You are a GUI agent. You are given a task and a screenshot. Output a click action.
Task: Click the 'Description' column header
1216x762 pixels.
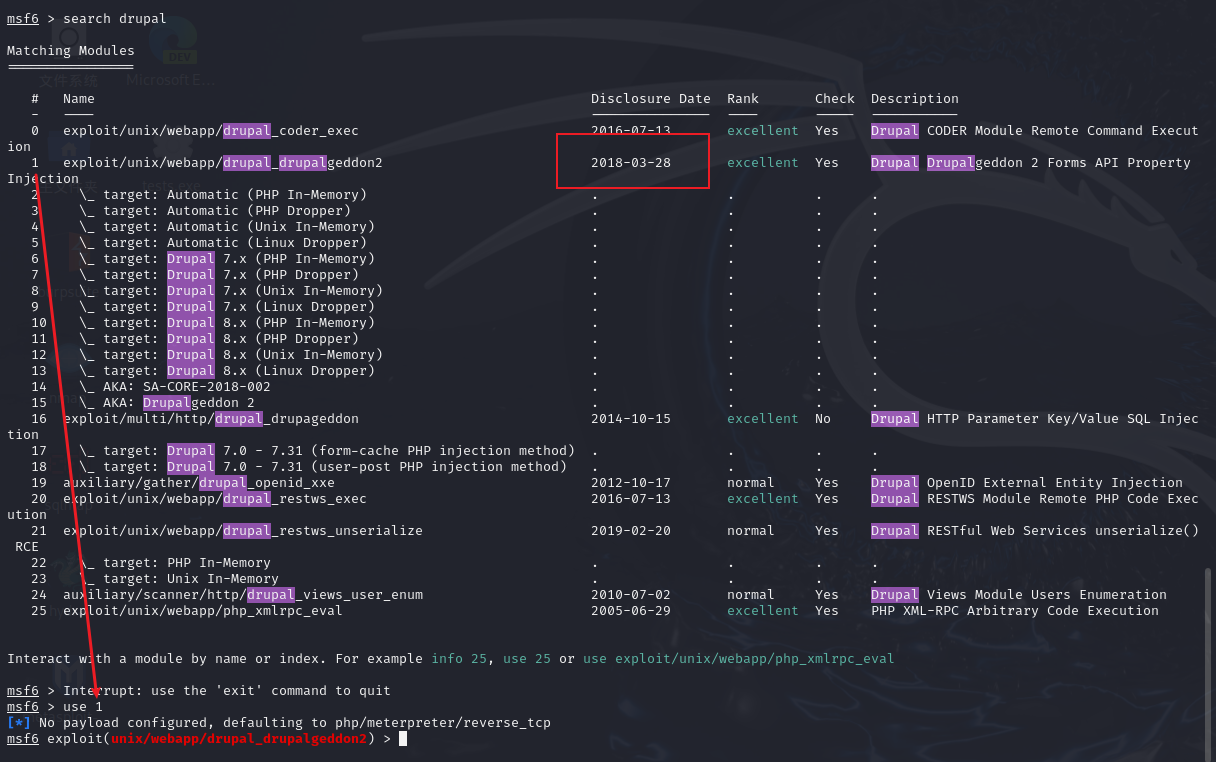(x=915, y=99)
